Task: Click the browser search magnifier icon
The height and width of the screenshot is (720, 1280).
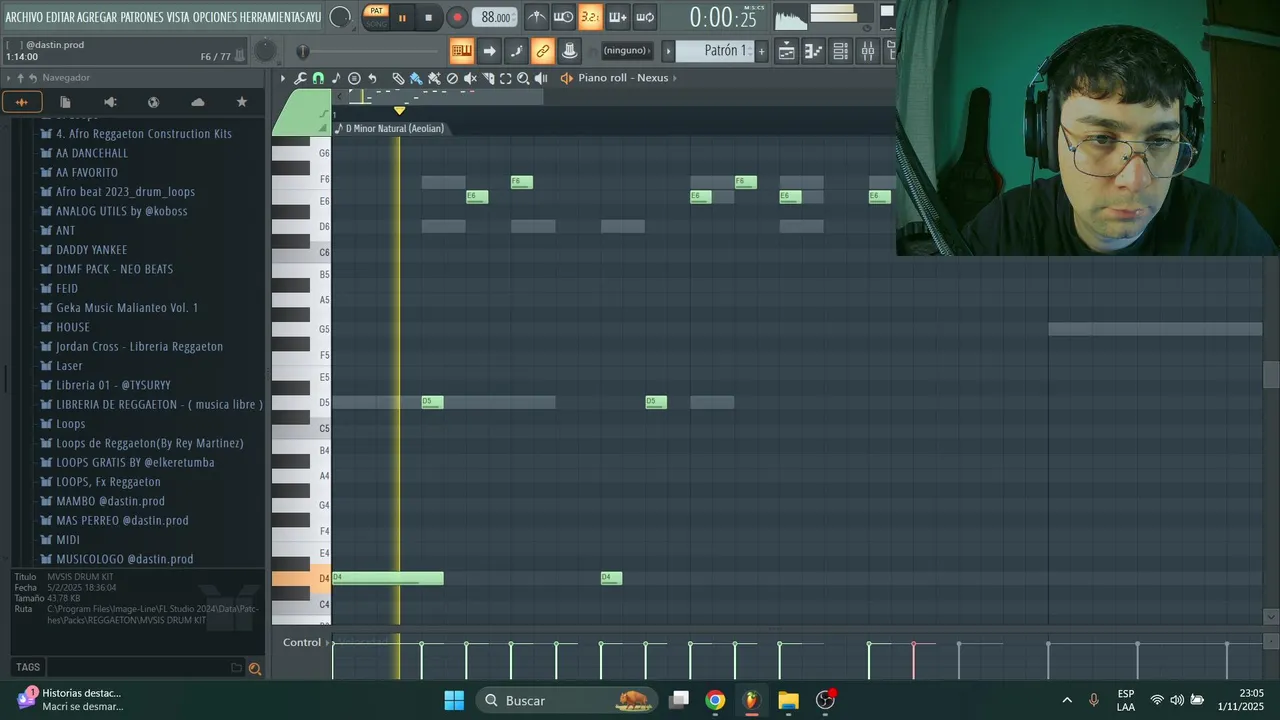Action: pos(254,669)
